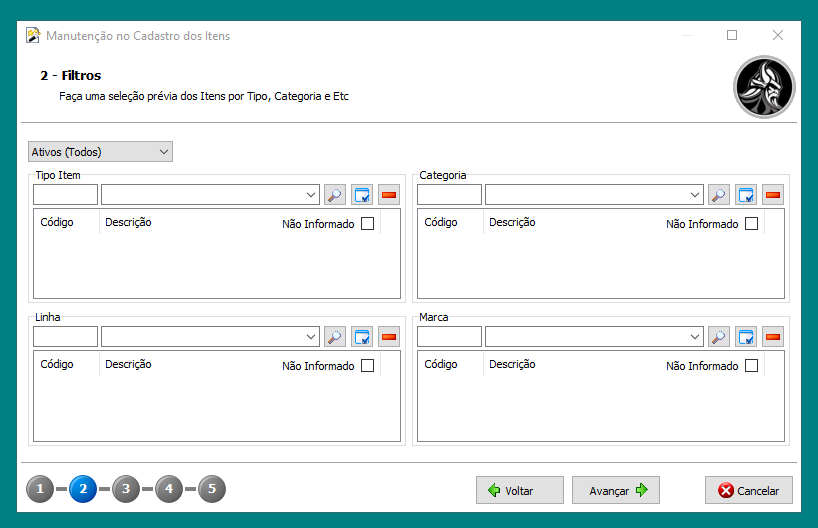Jump to wizard step 5 circle
This screenshot has height=528, width=818.
[x=212, y=489]
